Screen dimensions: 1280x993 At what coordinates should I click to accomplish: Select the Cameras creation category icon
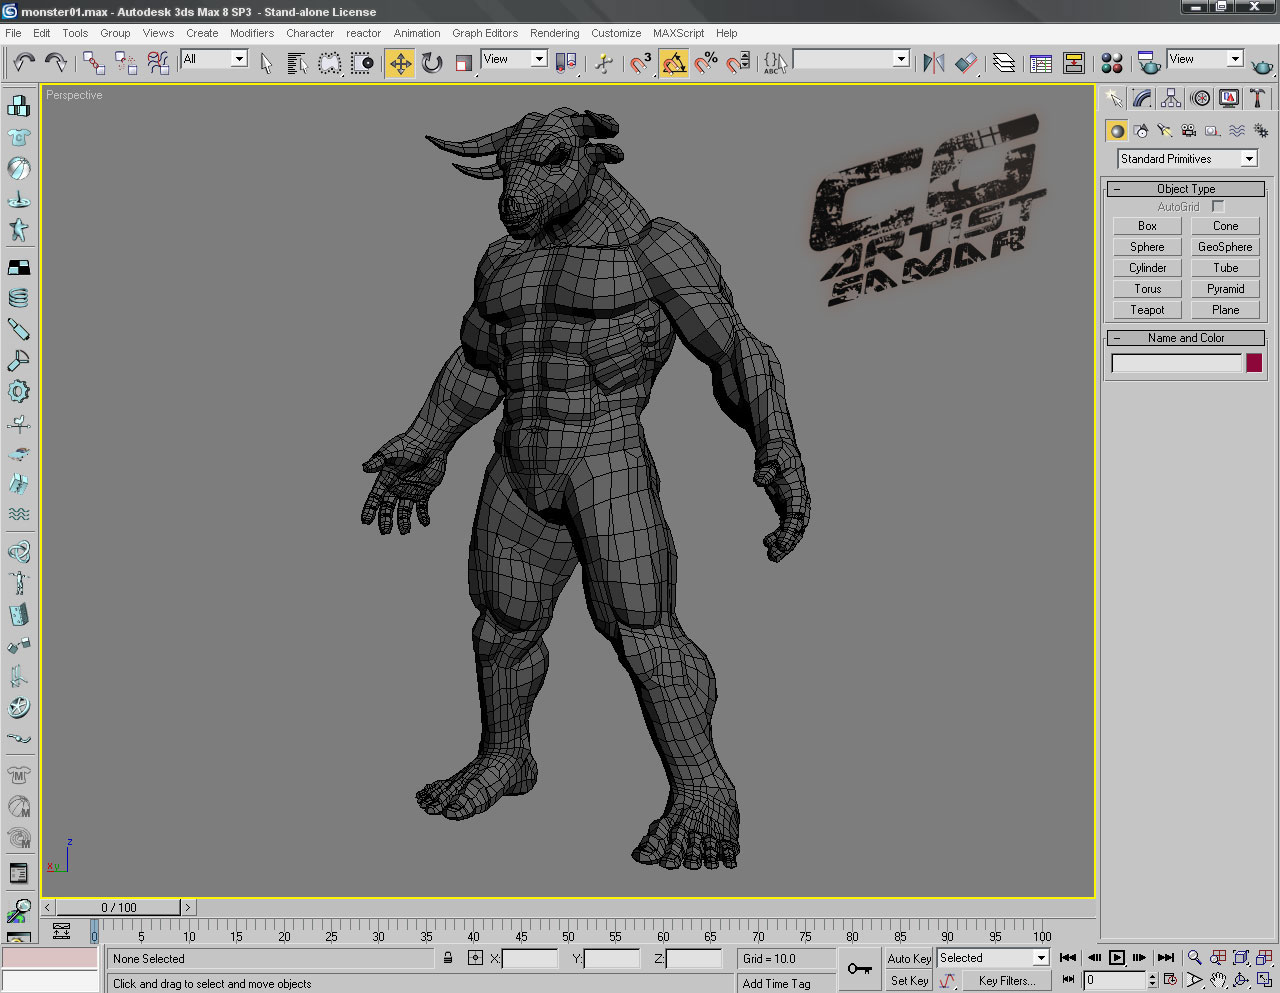(x=1188, y=129)
